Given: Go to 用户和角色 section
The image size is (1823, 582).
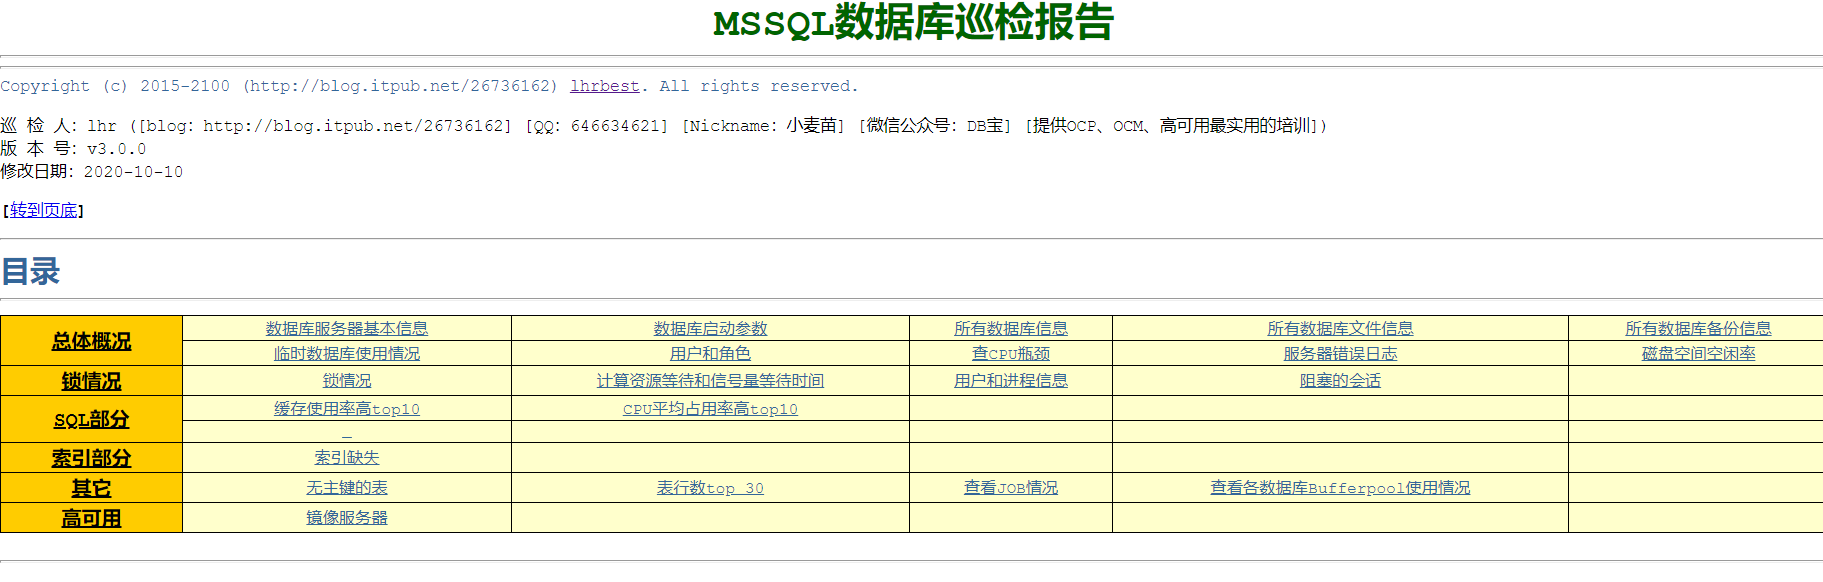Looking at the screenshot, I should point(710,353).
